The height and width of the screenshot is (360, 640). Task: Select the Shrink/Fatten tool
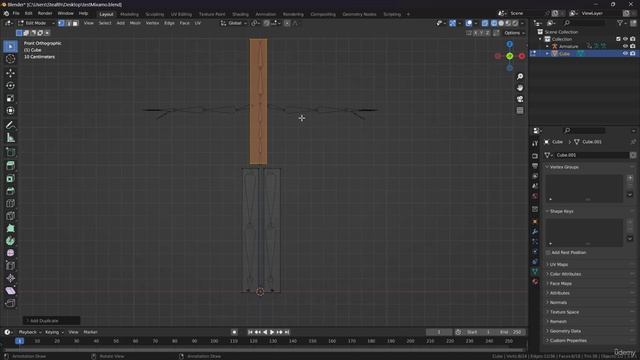tap(10, 278)
